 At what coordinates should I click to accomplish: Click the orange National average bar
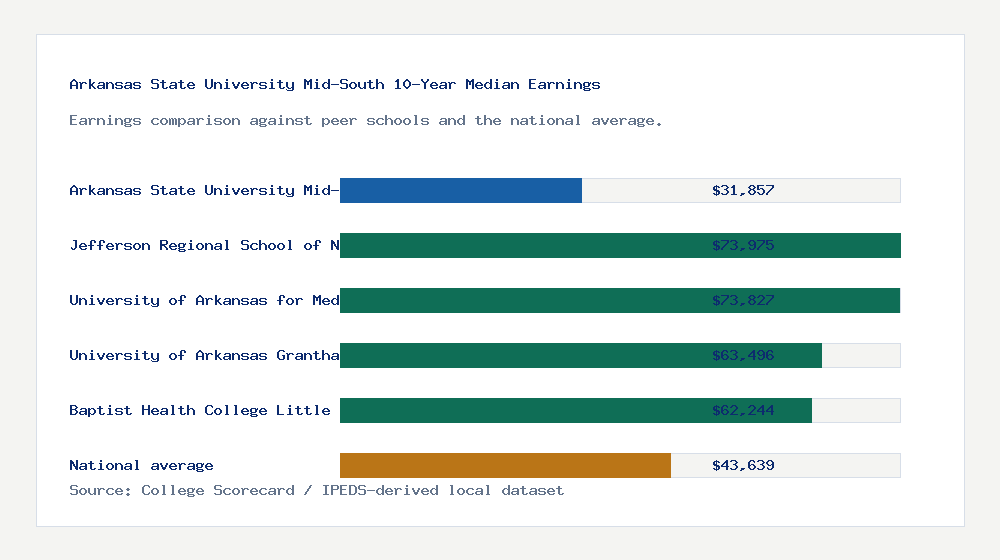point(505,466)
